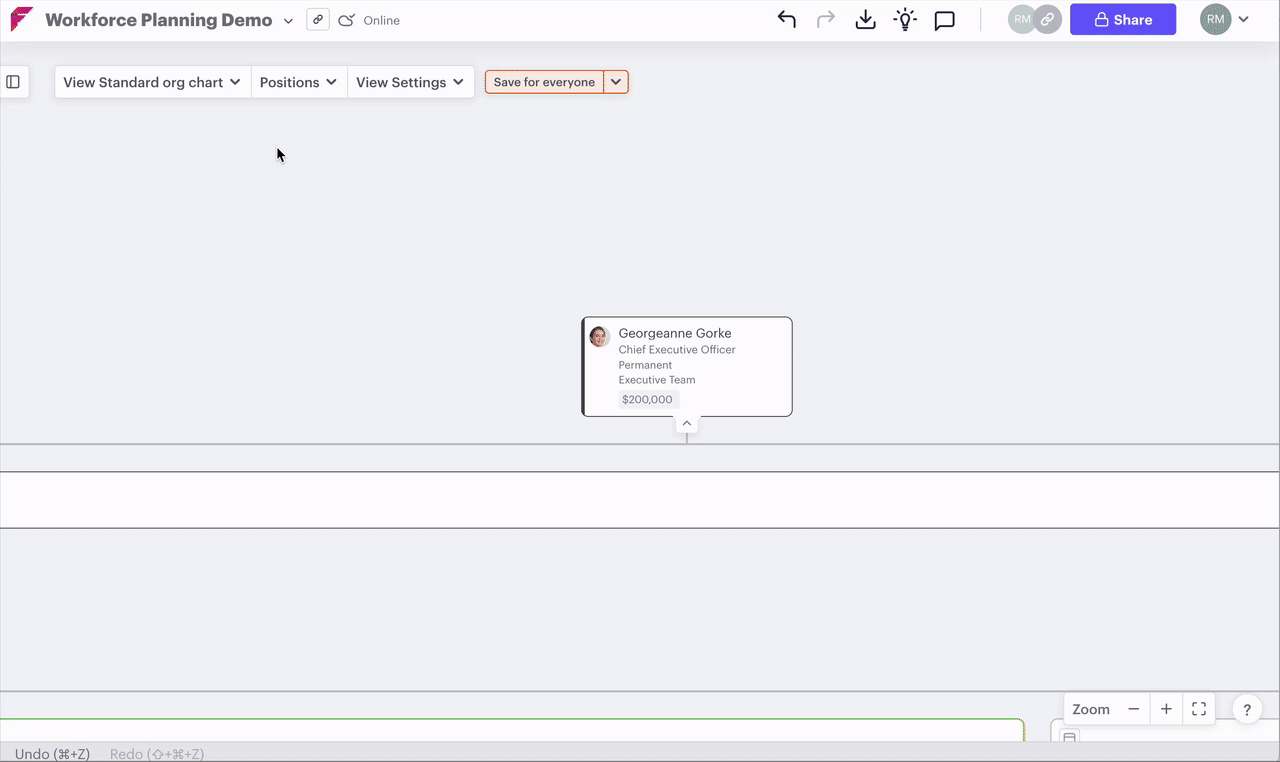The image size is (1280, 762).
Task: Click the undo arrow icon
Action: 786,18
